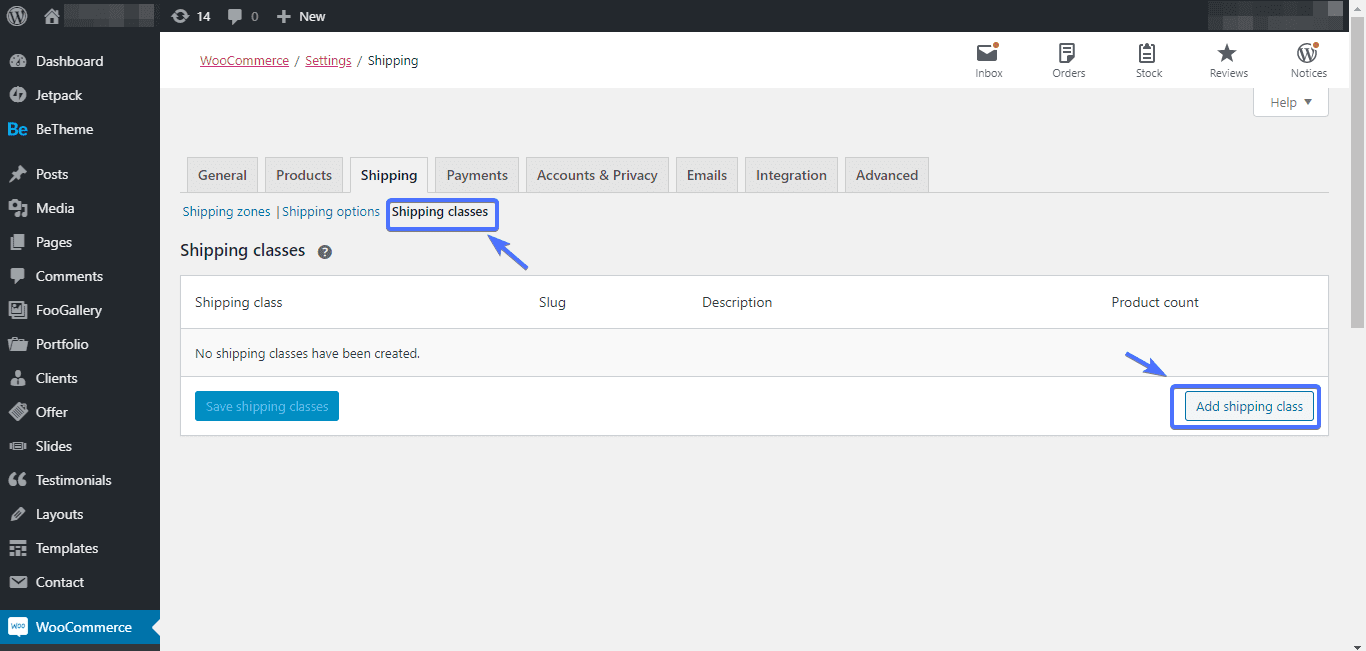1366x651 pixels.
Task: Switch to the Payments settings tab
Action: click(x=477, y=175)
